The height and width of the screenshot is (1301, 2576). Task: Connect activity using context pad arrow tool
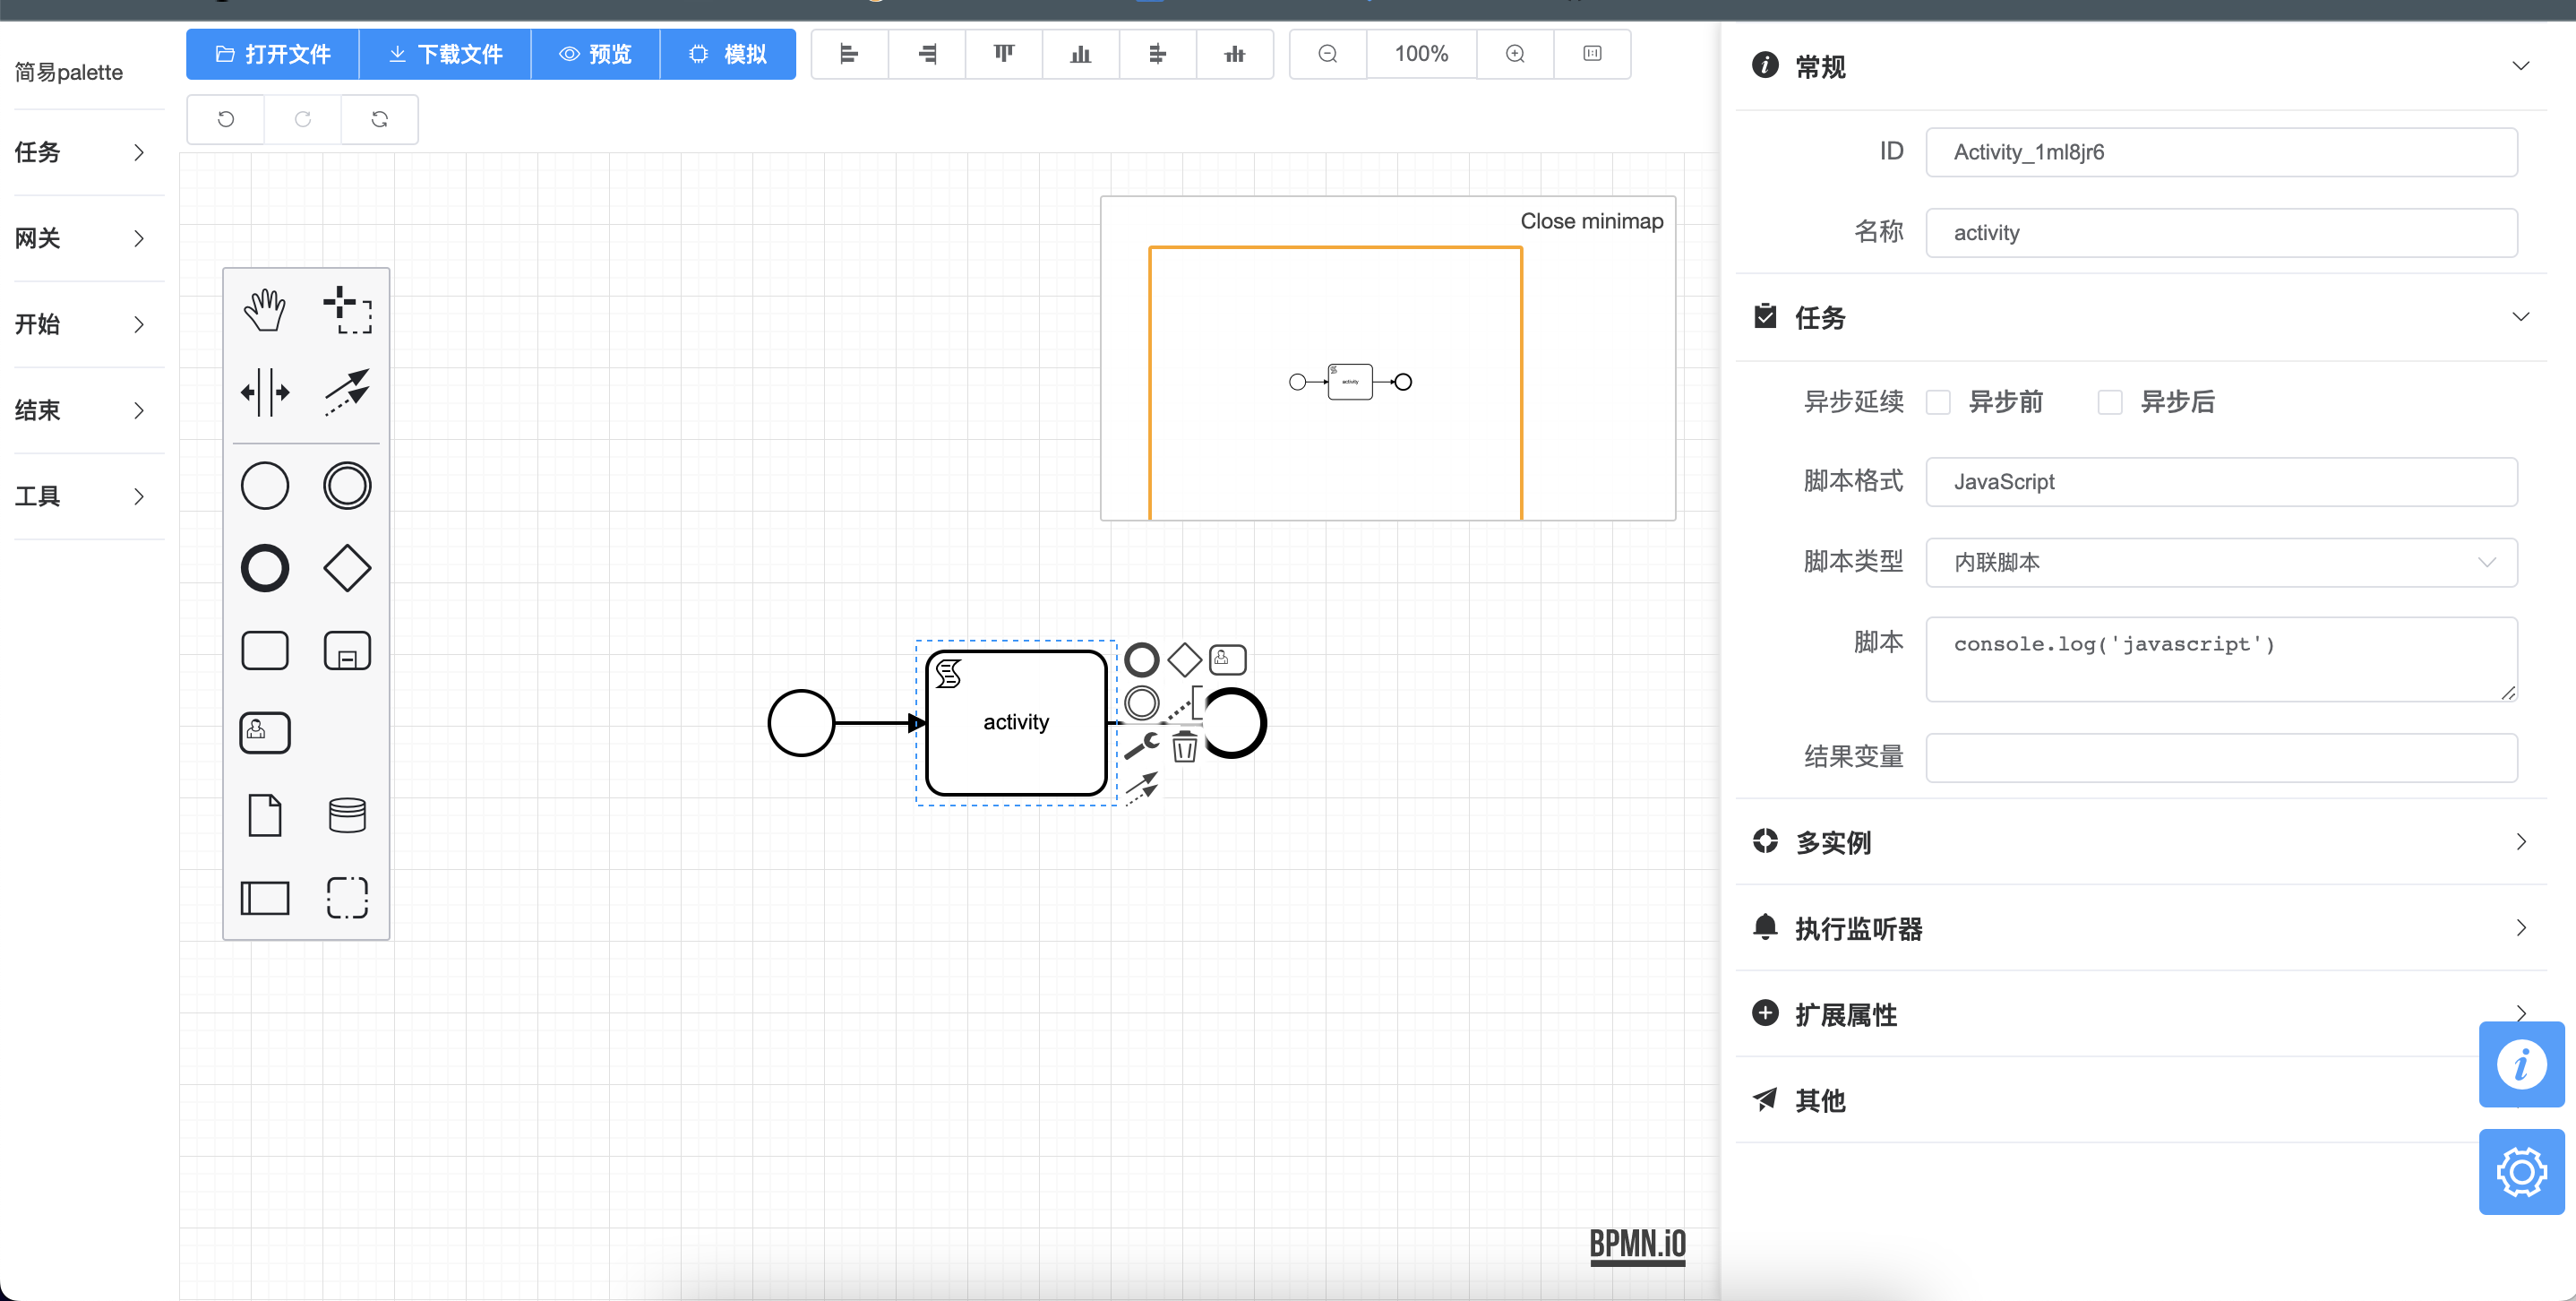(1141, 788)
